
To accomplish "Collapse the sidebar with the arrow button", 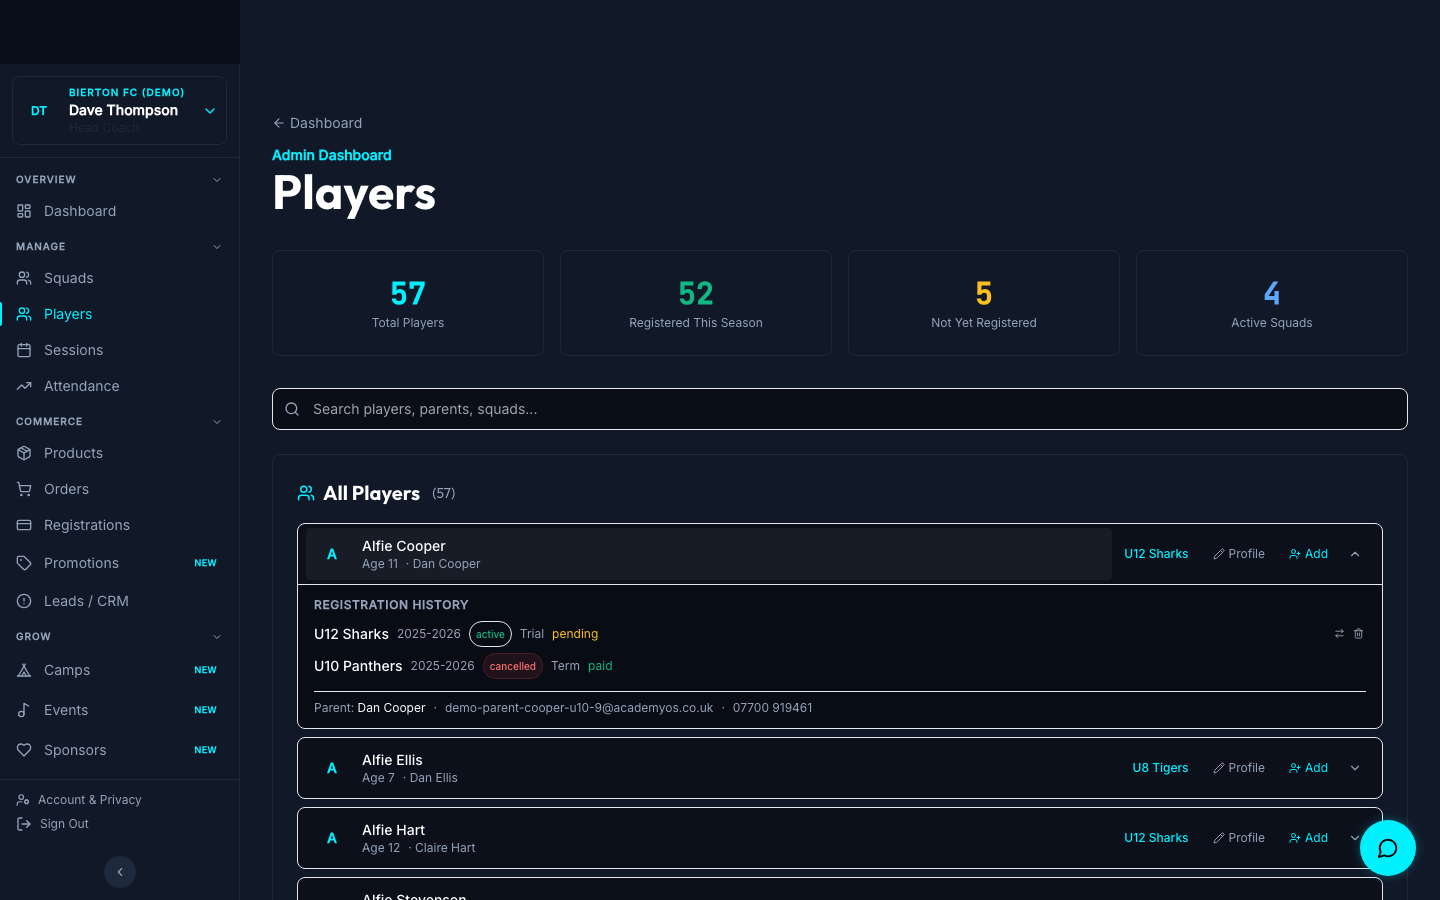I will click(120, 872).
